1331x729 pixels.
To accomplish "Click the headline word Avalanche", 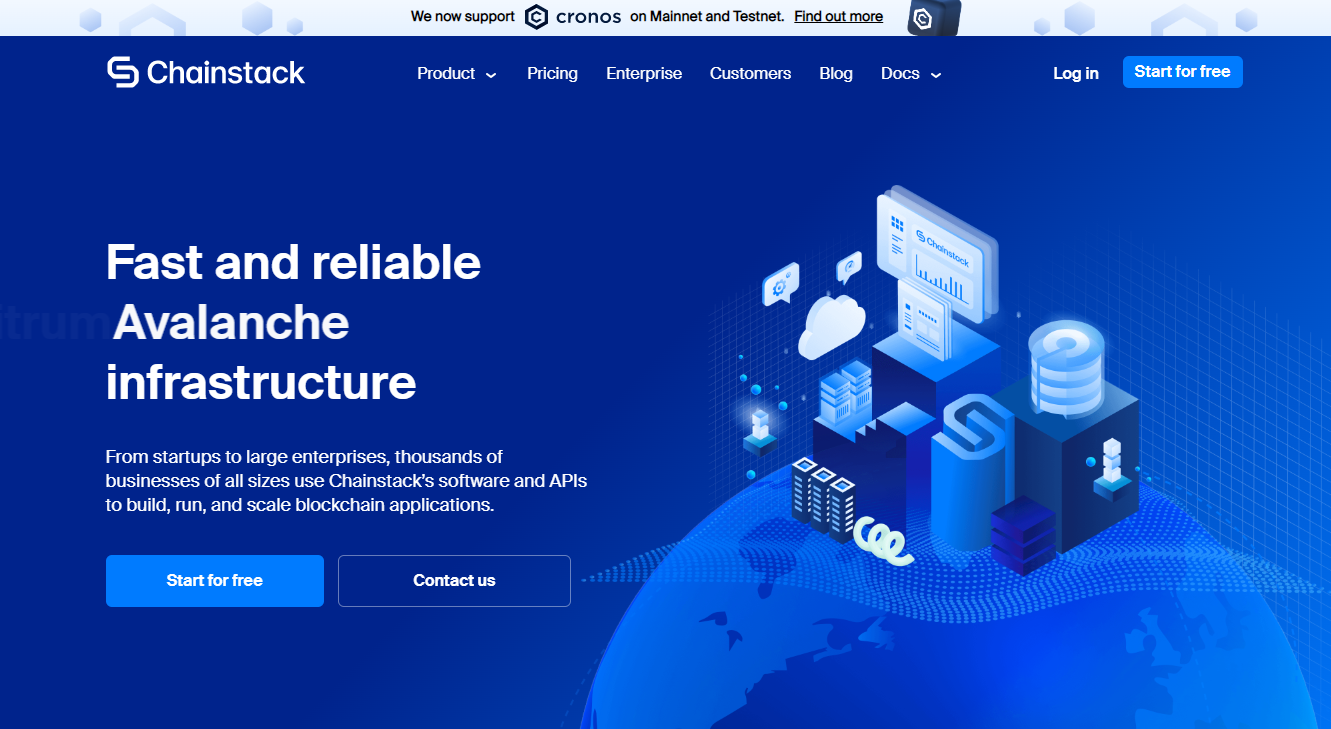I will [x=231, y=322].
